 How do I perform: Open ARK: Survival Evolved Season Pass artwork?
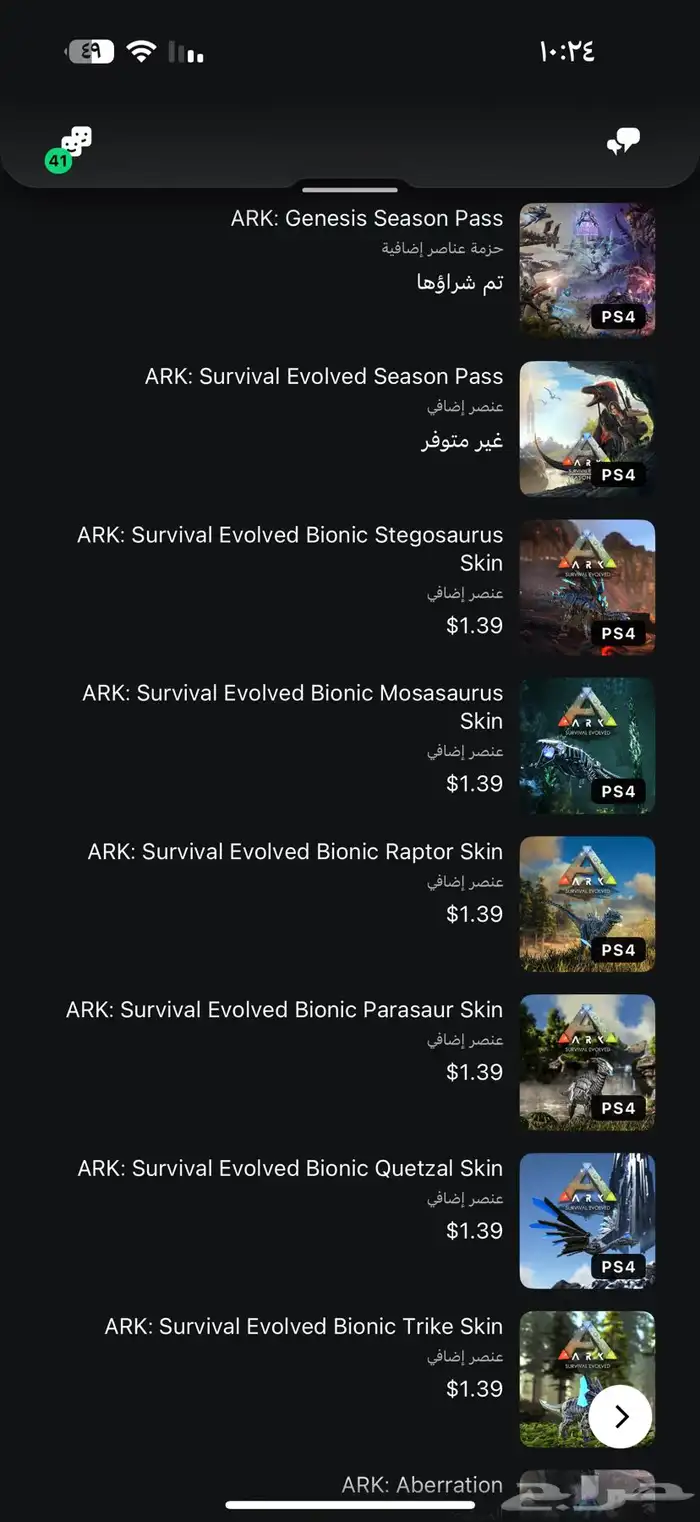click(x=588, y=429)
